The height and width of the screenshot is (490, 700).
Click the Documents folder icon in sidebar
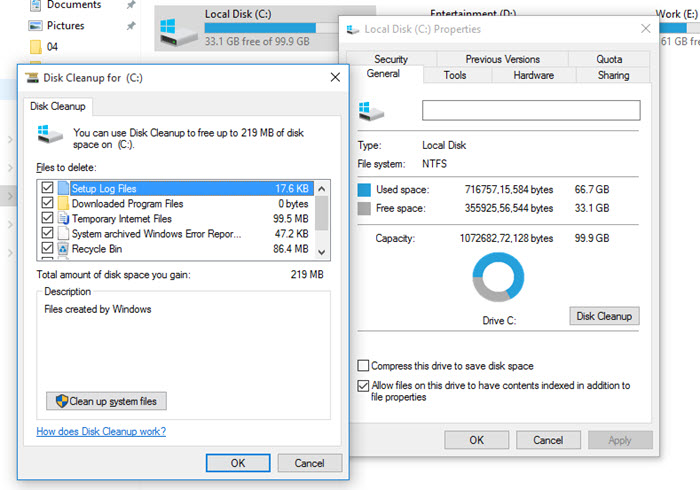click(35, 5)
